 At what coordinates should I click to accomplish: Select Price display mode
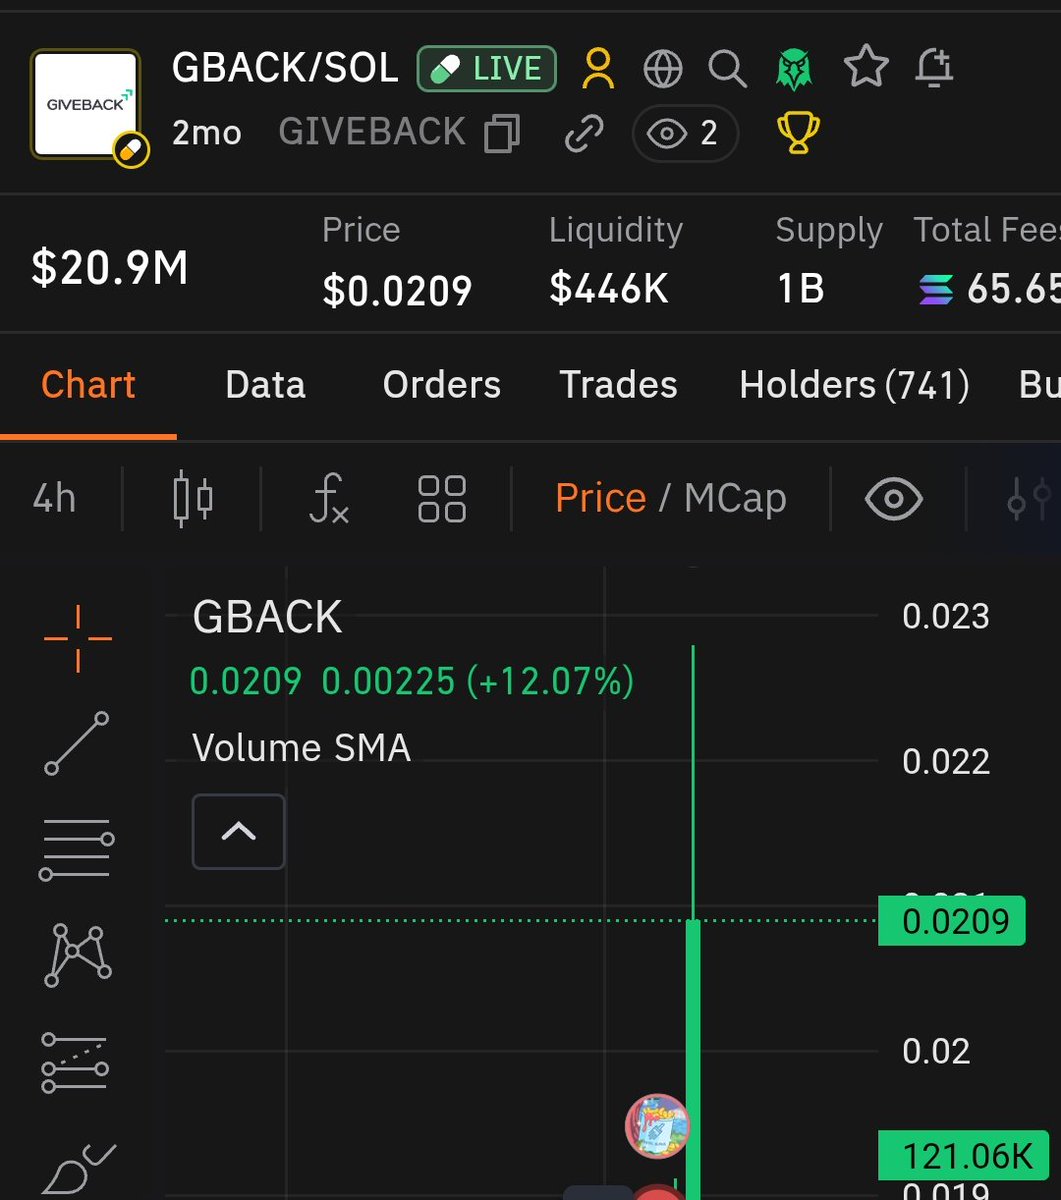(x=600, y=498)
